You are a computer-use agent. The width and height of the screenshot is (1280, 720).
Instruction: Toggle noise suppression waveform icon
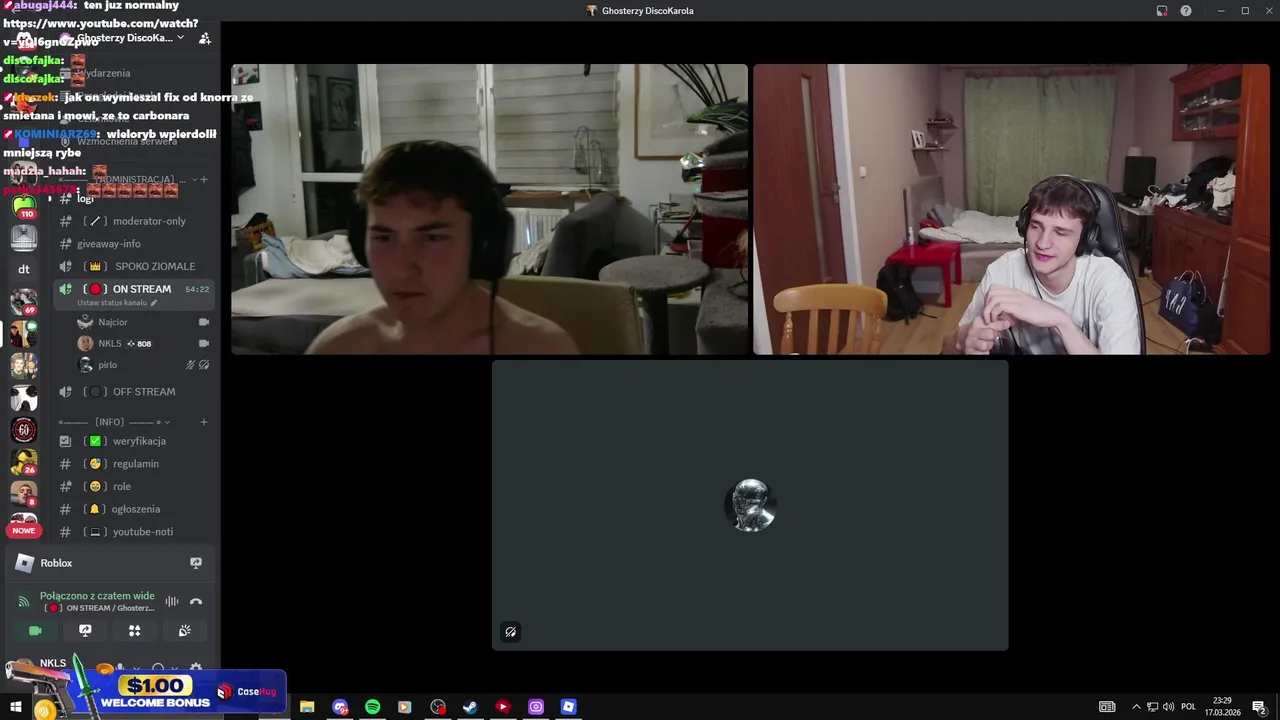(172, 601)
